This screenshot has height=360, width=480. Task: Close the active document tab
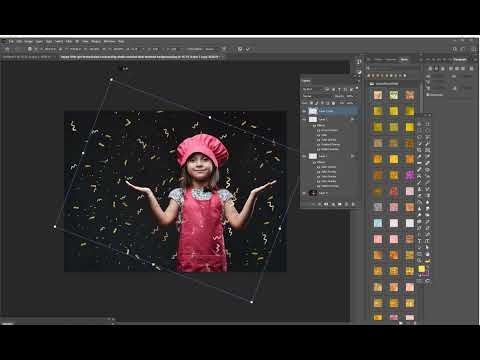[x=224, y=57]
